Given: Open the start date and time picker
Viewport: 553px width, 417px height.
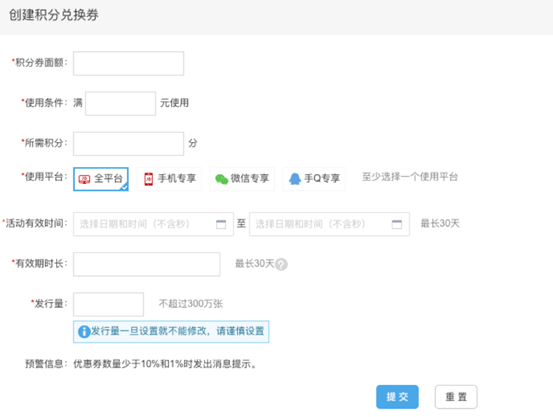Looking at the screenshot, I should click(153, 224).
